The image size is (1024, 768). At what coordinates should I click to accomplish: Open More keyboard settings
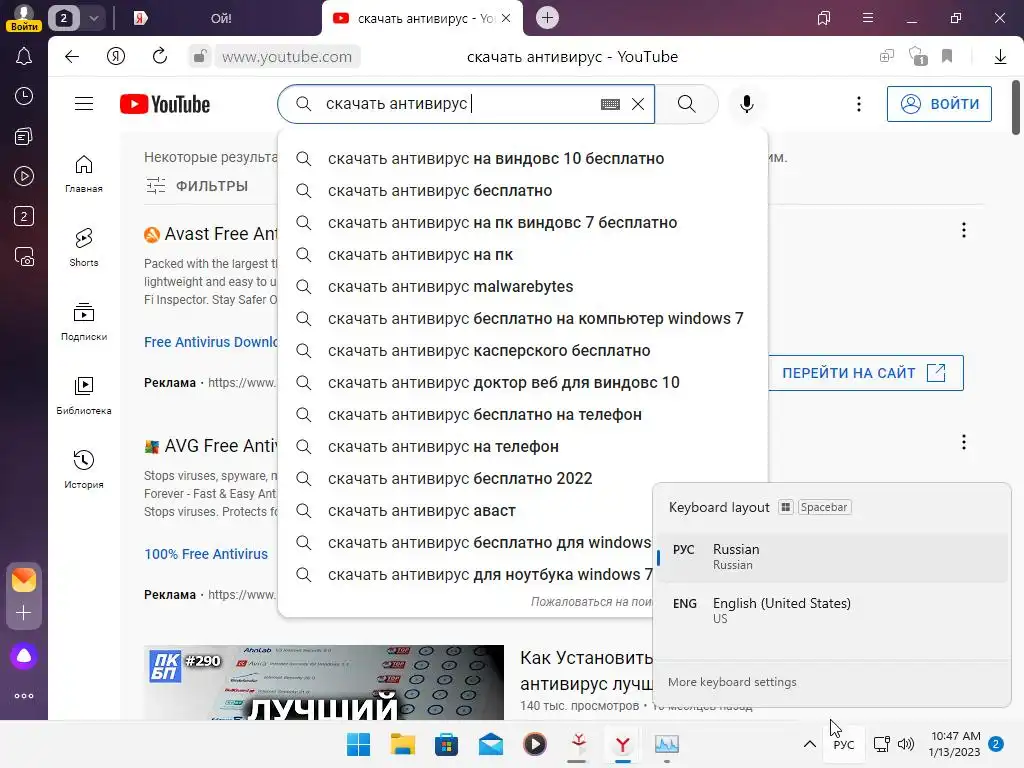(731, 682)
